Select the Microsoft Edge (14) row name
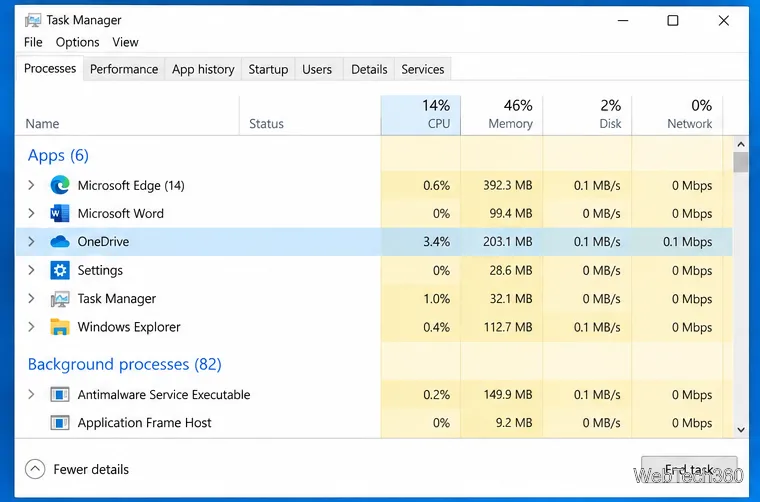 (131, 186)
